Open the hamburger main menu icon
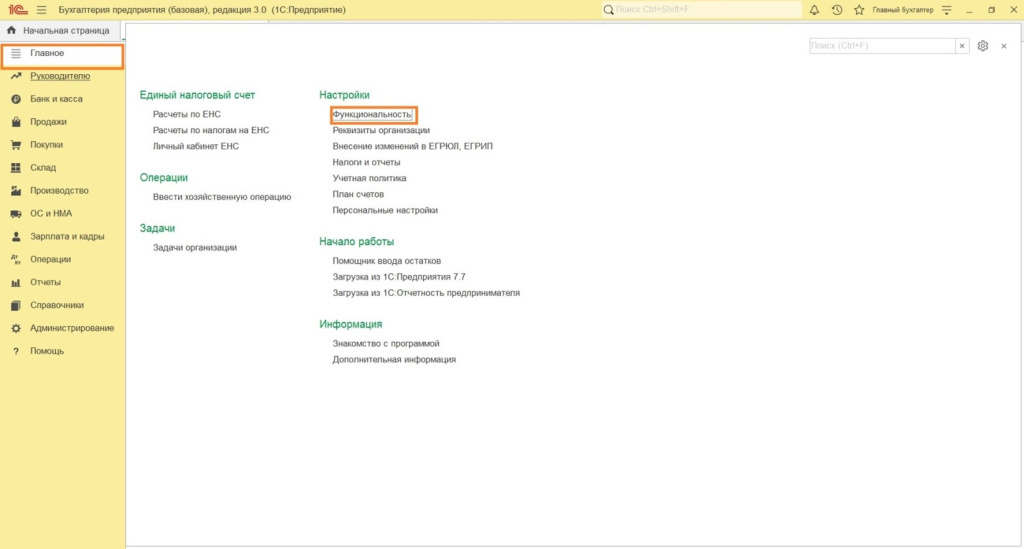The image size is (1024, 549). pos(42,10)
